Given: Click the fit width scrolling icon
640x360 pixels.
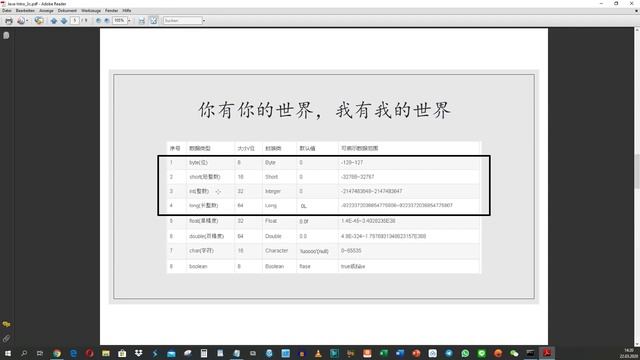Looking at the screenshot, I should pyautogui.click(x=142, y=20).
